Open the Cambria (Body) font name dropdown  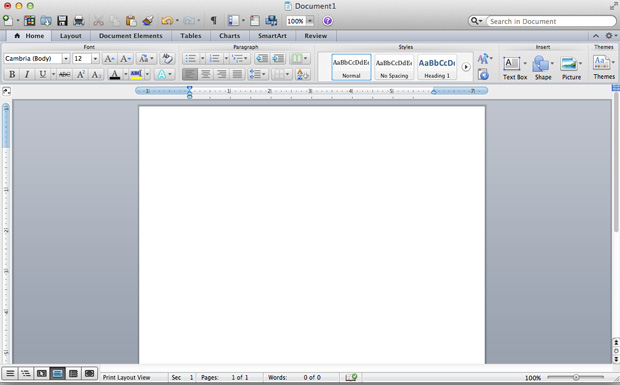[x=66, y=59]
